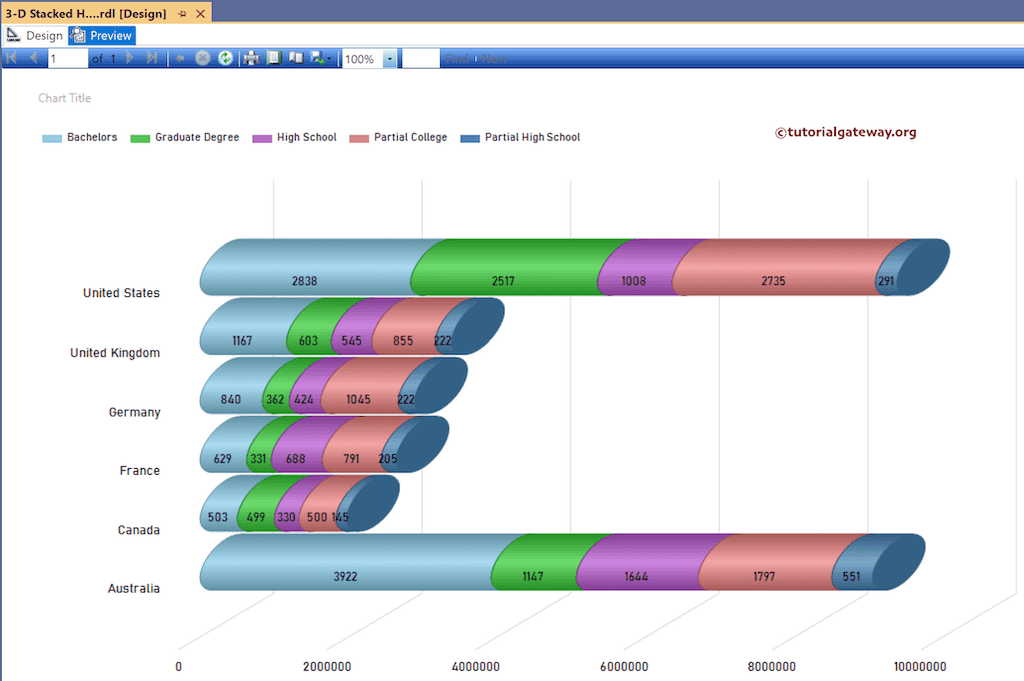Expand the previous page navigation control

pyautogui.click(x=34, y=57)
